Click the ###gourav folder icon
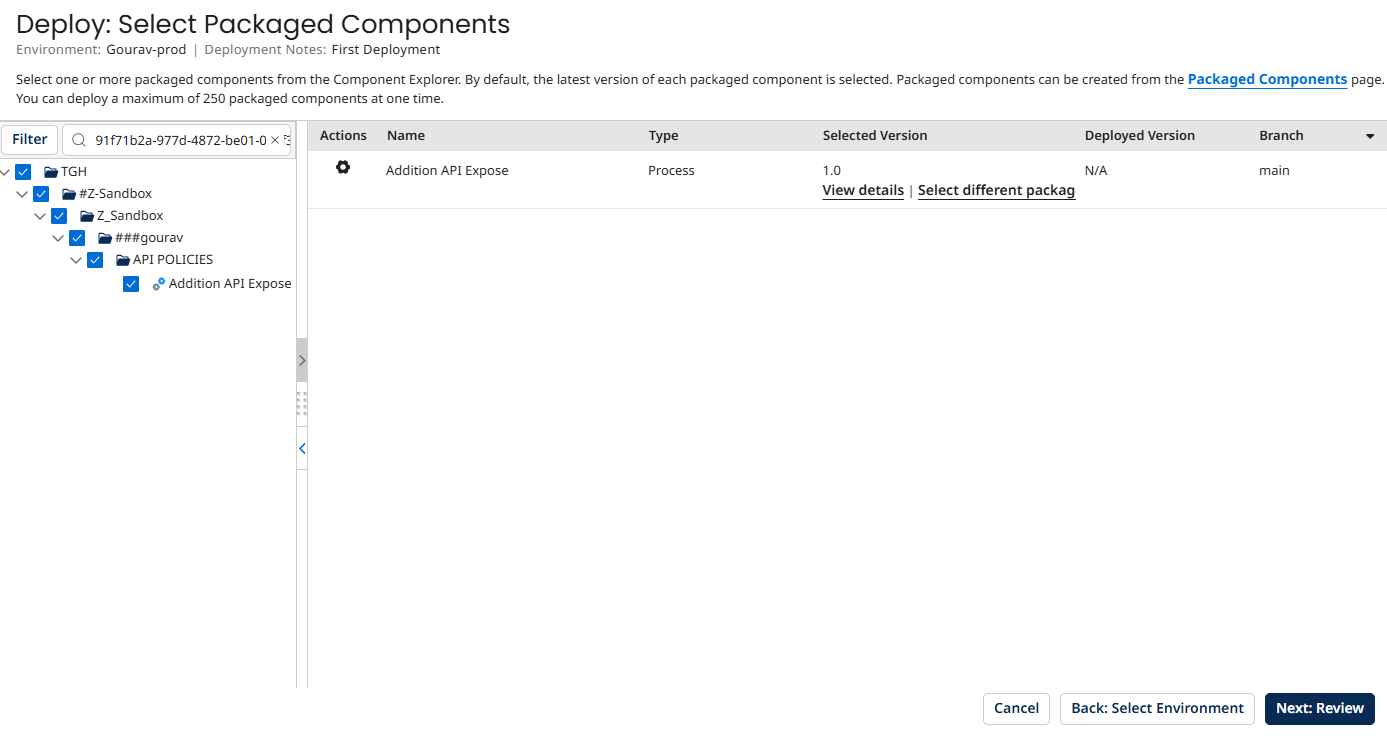Image resolution: width=1387 pixels, height=740 pixels. 105,238
